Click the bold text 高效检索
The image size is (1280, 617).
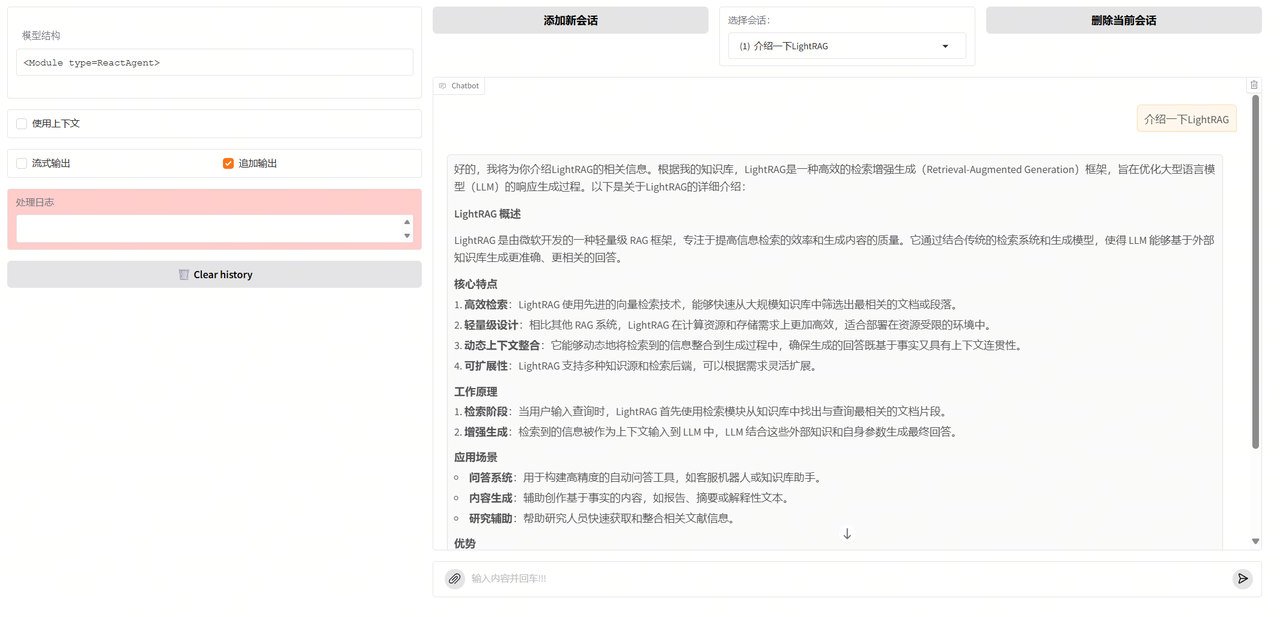pos(486,304)
